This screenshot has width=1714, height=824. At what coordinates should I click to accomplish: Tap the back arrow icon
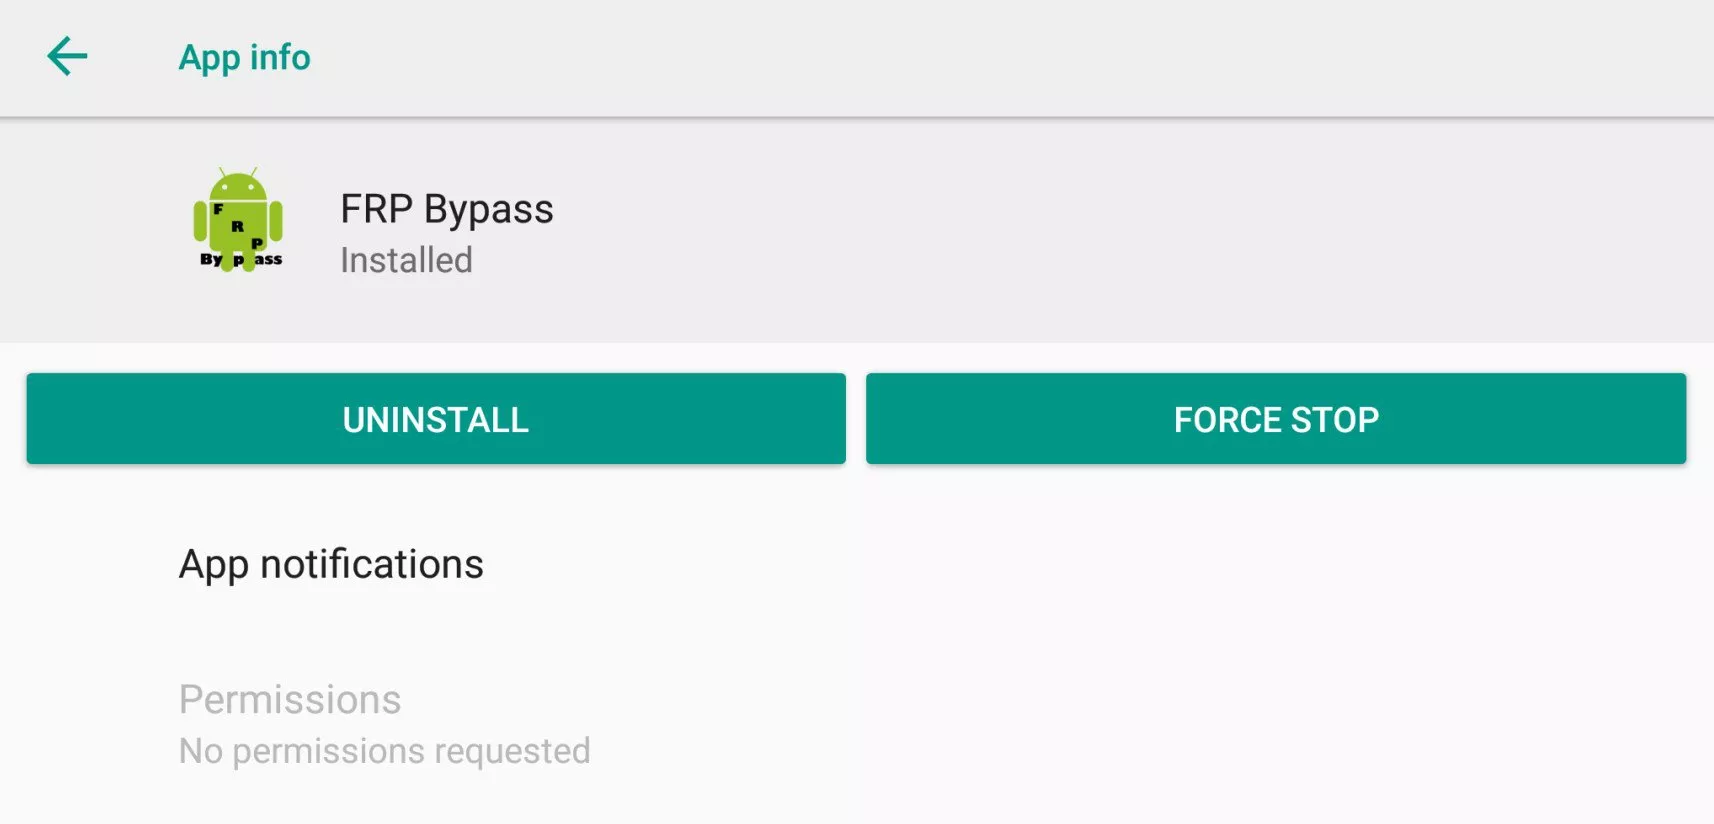click(x=67, y=56)
